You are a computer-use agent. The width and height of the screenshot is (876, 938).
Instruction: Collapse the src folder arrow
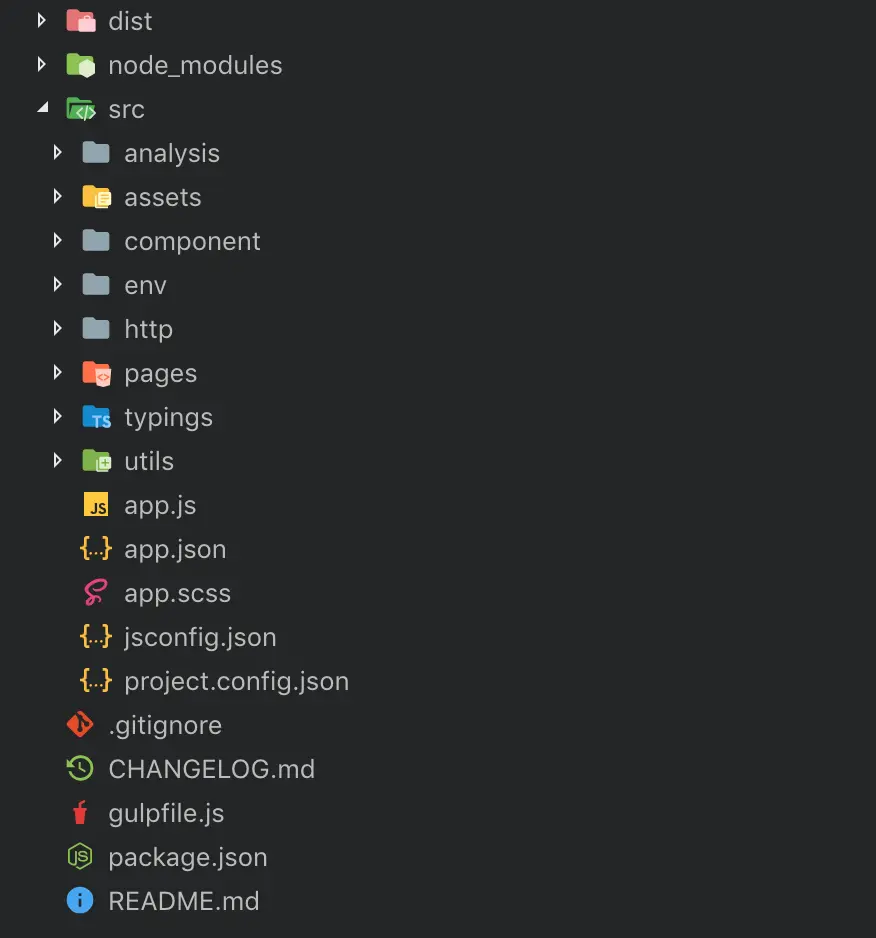click(x=42, y=108)
